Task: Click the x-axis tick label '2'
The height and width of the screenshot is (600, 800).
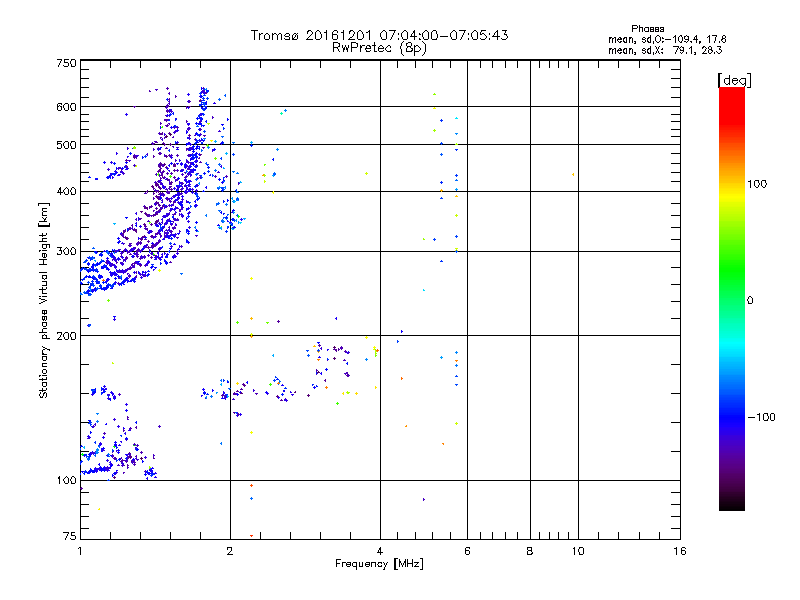Action: (230, 551)
